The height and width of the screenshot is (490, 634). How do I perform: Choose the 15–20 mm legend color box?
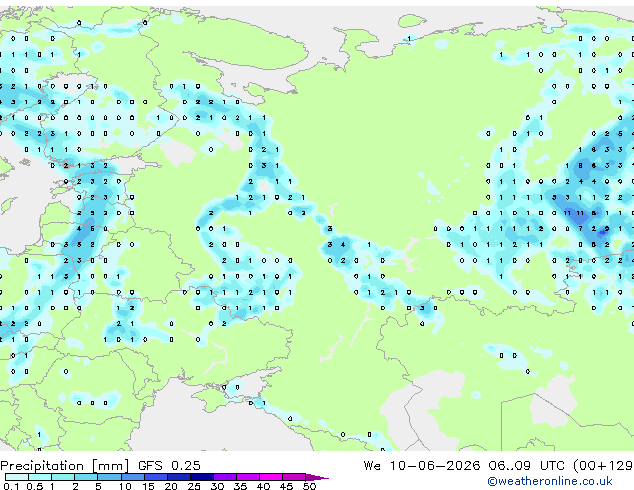tap(156, 477)
